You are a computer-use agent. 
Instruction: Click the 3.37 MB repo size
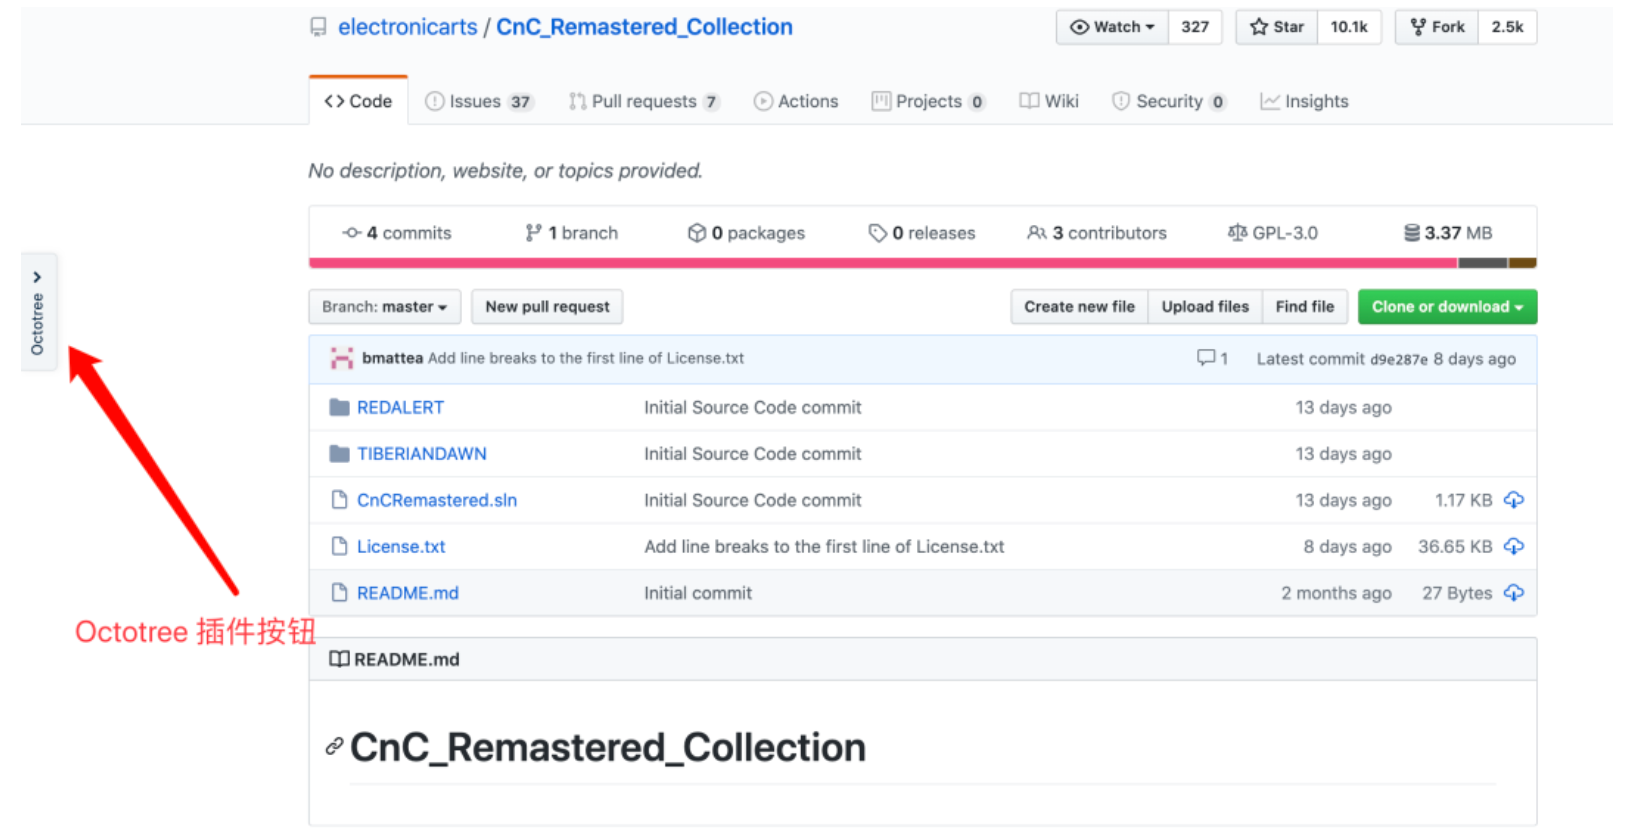[x=1448, y=233]
